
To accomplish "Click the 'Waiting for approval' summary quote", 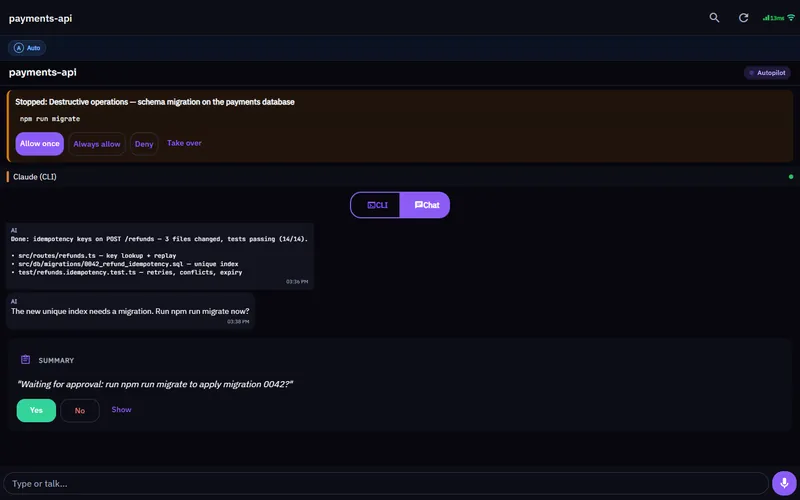I will coord(155,384).
